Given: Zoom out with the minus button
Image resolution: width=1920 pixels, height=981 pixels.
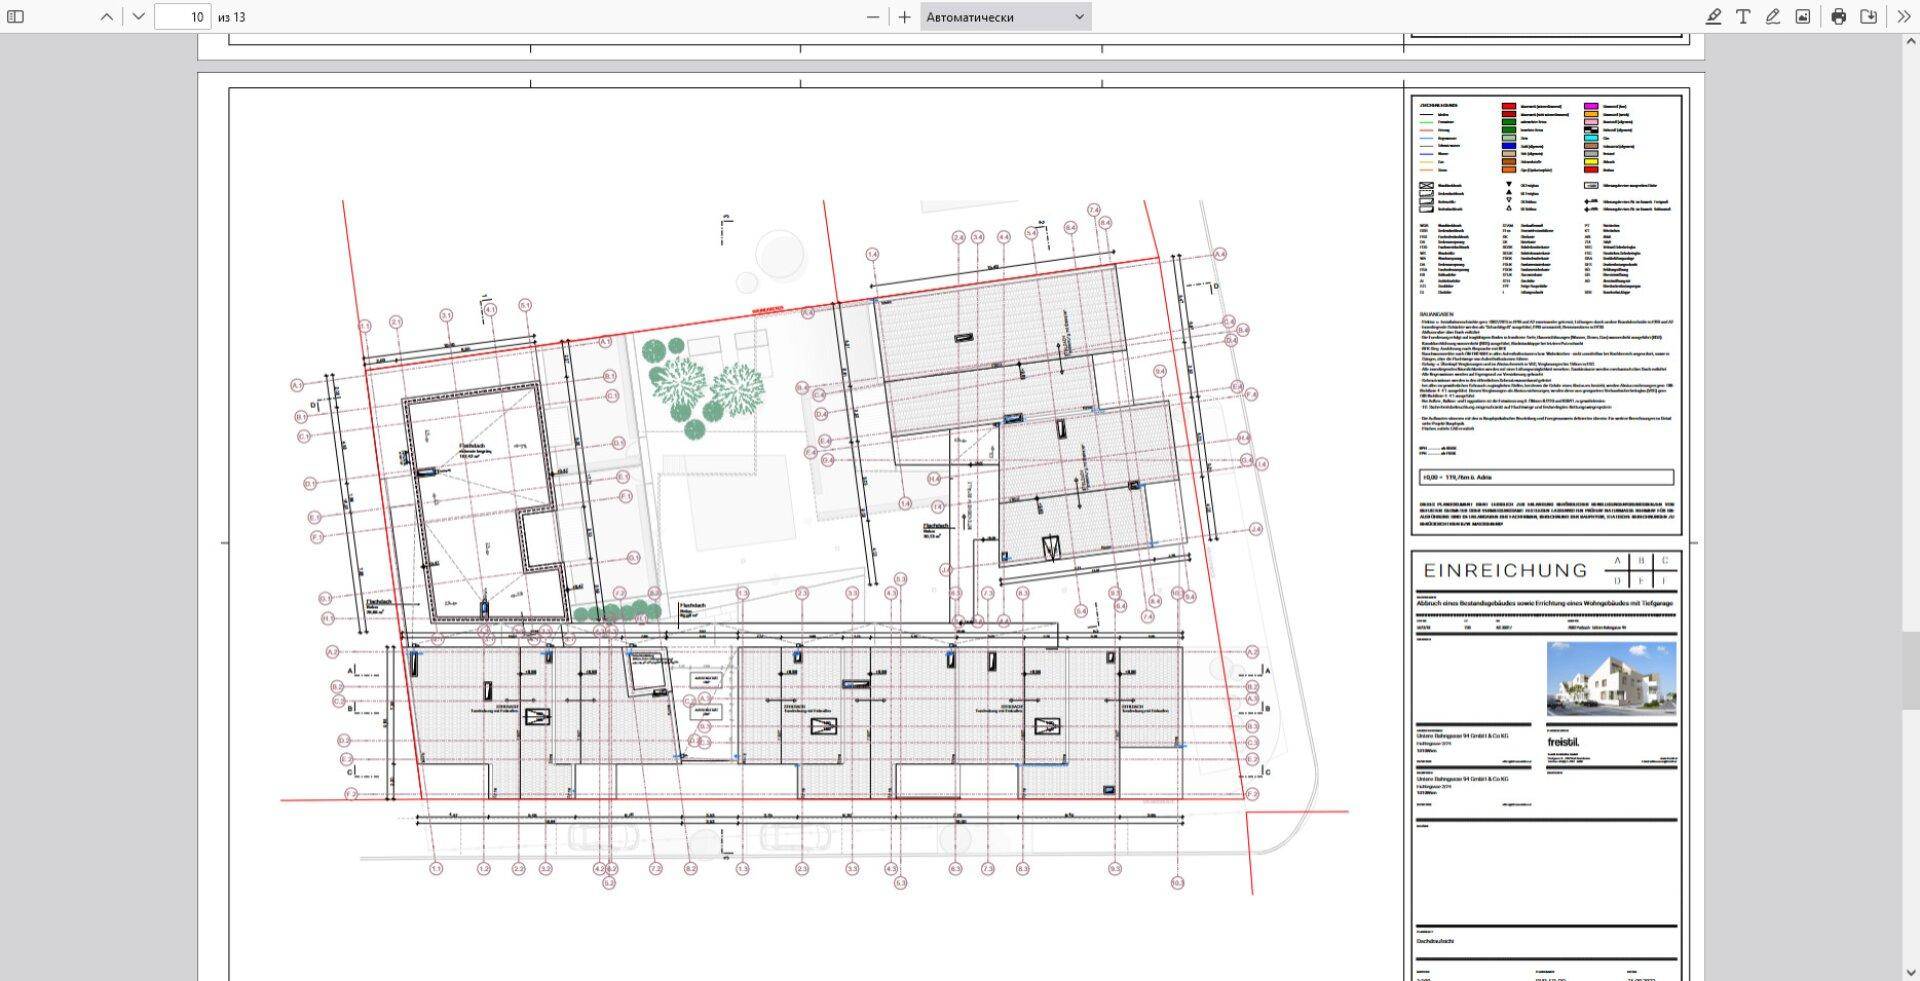Looking at the screenshot, I should tap(873, 17).
